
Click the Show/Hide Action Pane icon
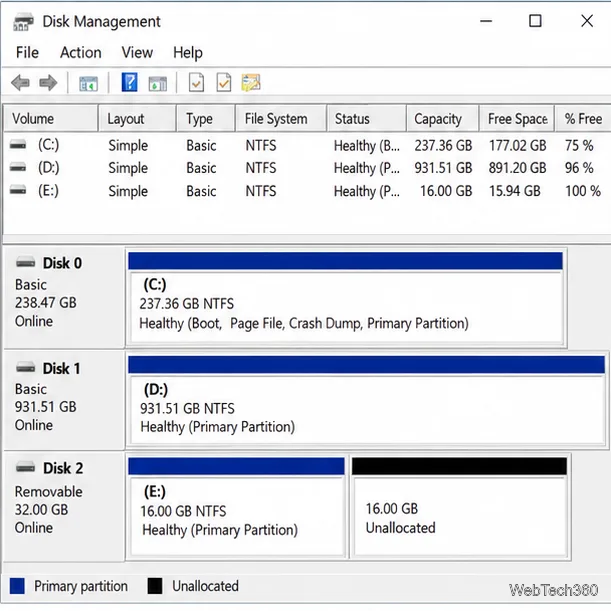(x=157, y=83)
